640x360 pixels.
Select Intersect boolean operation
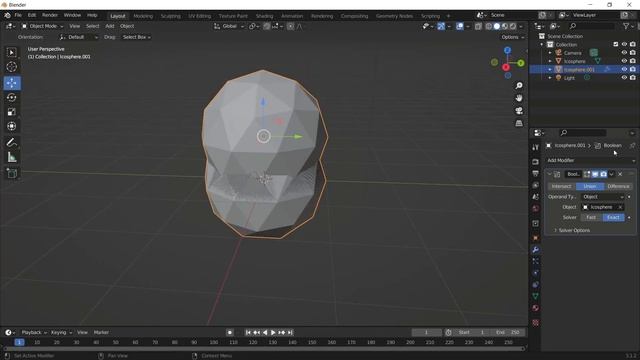tap(561, 187)
